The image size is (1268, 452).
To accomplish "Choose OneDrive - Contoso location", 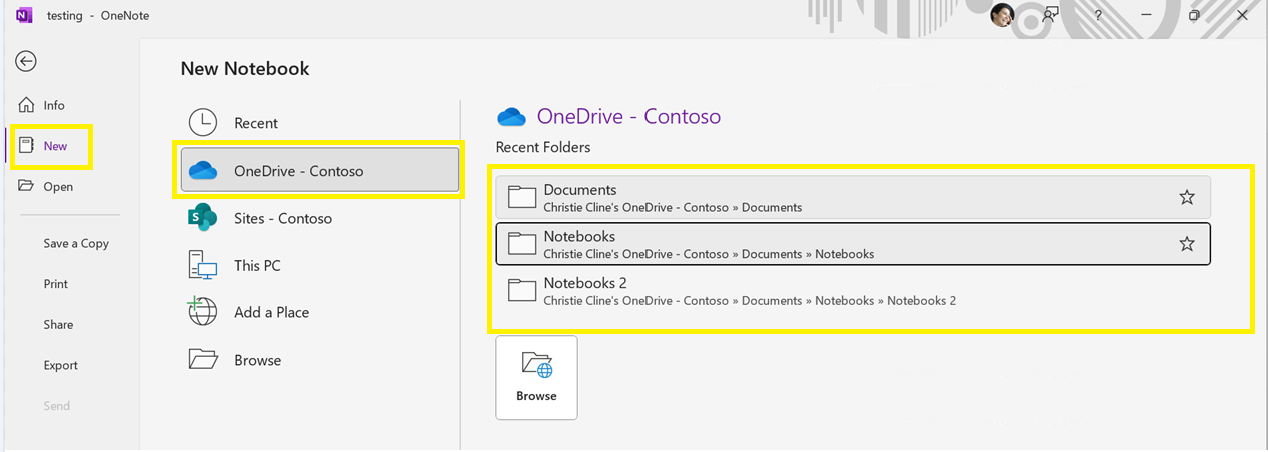I will (319, 170).
